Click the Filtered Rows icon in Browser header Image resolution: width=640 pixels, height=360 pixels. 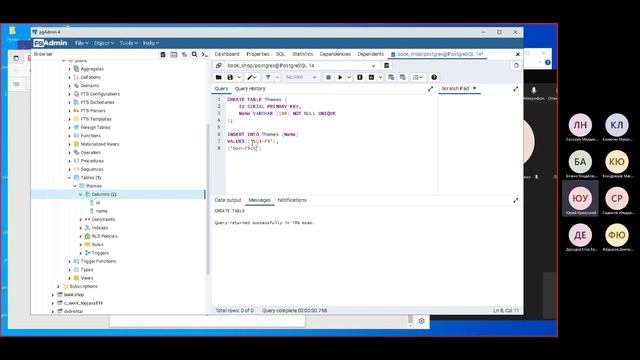184,54
